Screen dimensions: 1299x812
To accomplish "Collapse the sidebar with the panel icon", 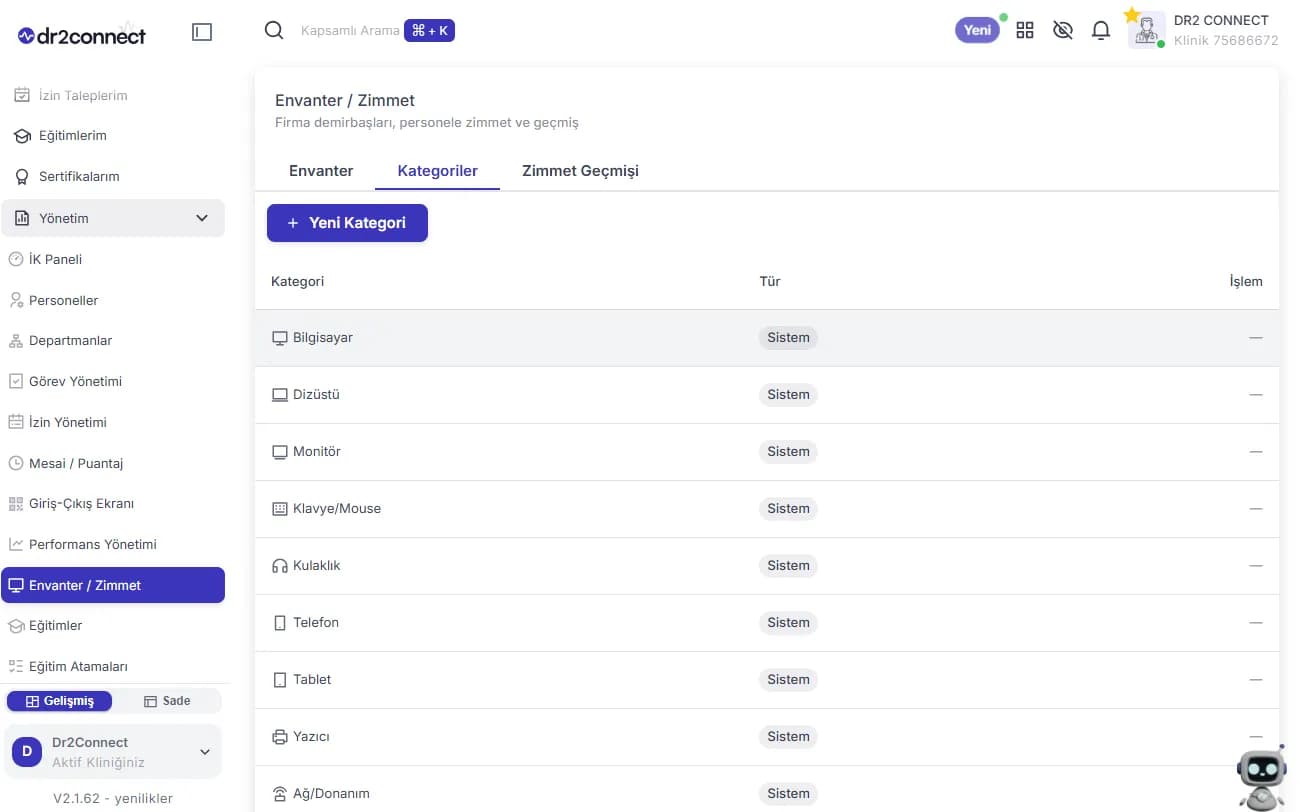I will (x=202, y=32).
